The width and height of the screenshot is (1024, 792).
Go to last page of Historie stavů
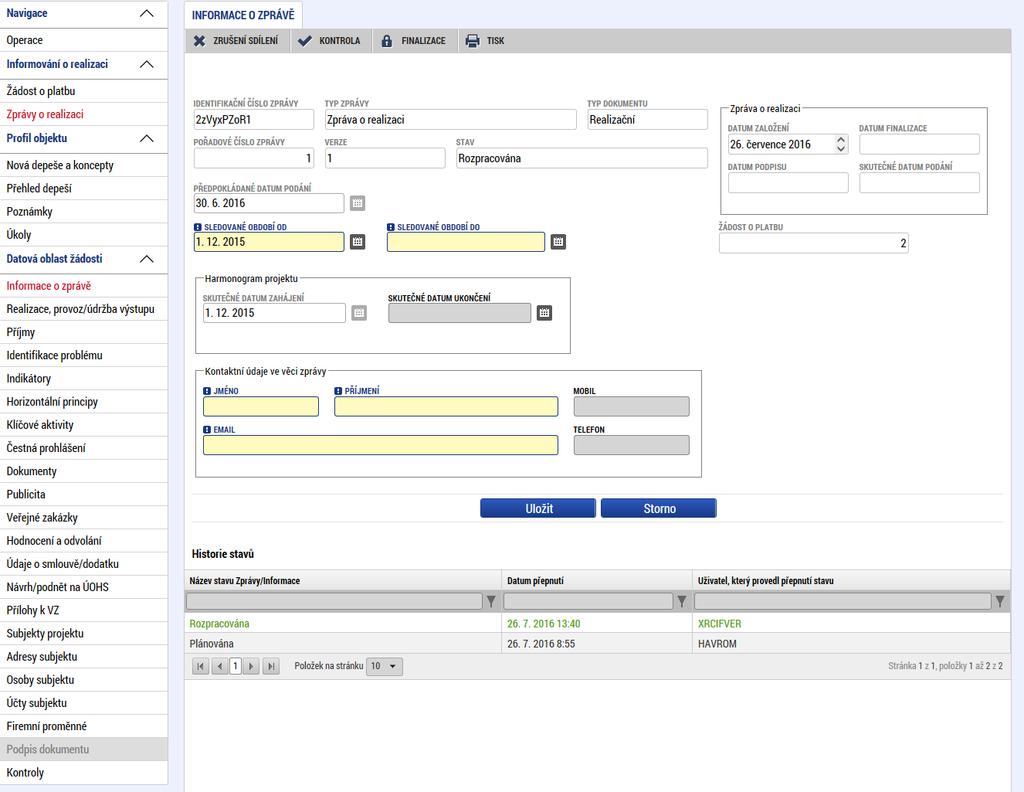coord(271,666)
